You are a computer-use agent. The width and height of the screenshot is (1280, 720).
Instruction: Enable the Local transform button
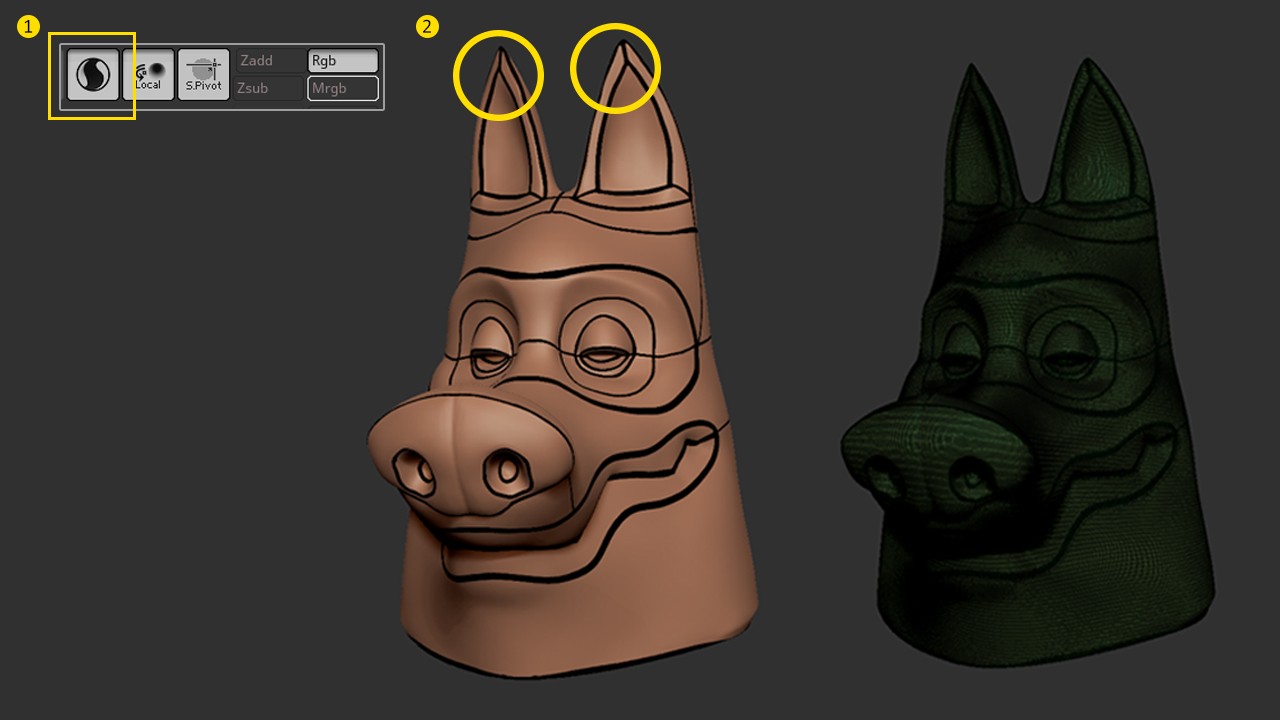(148, 75)
